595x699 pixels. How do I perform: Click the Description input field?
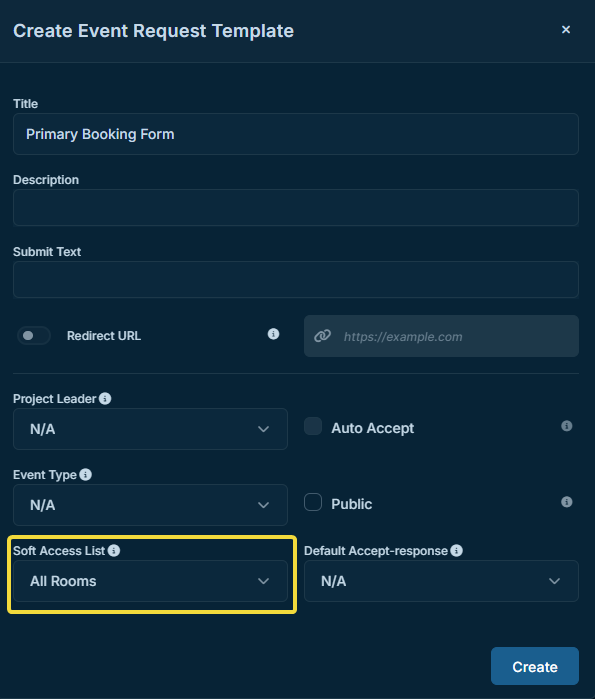point(296,208)
